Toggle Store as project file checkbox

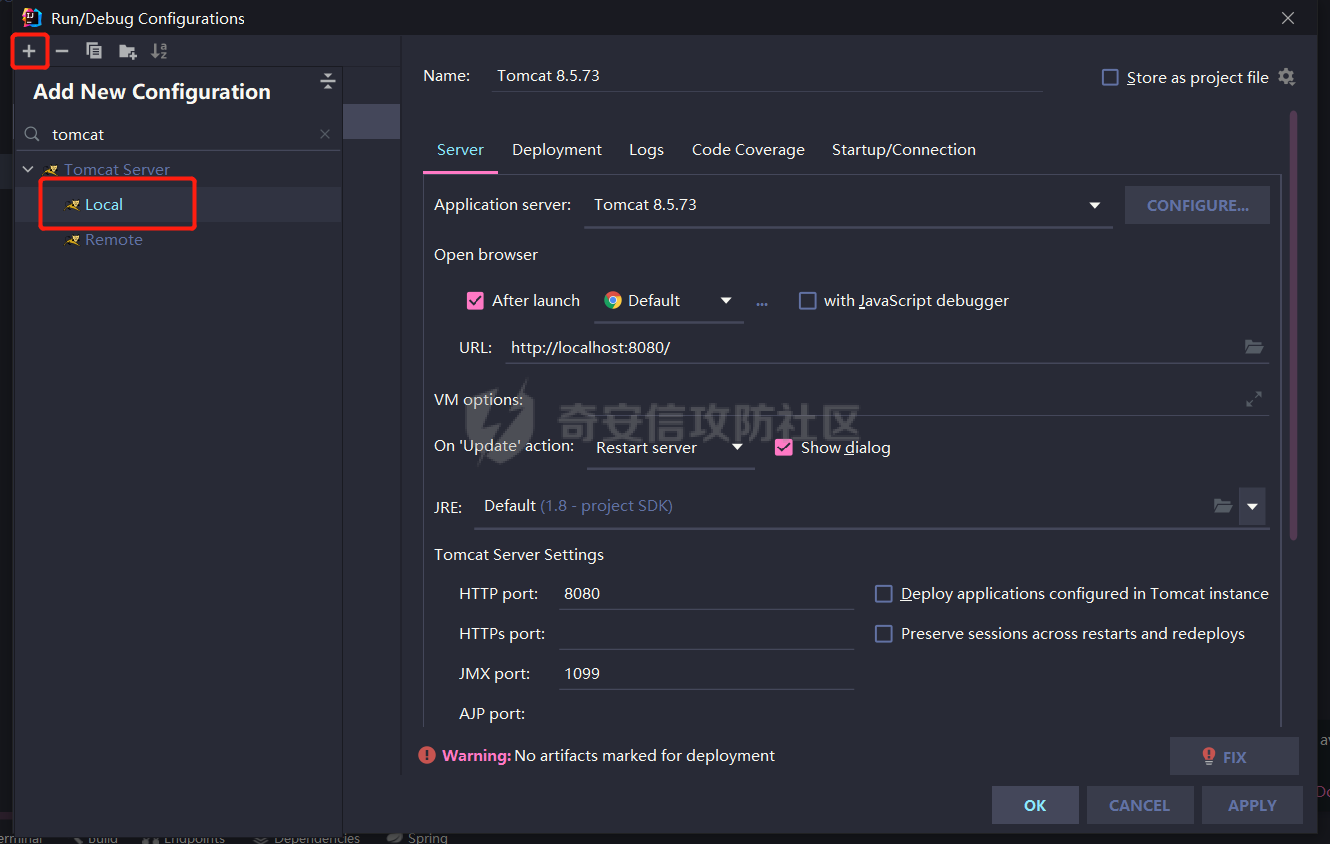[1110, 77]
